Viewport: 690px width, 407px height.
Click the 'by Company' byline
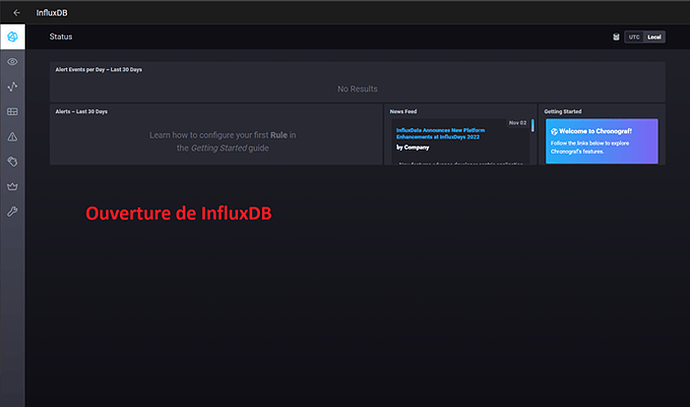[413, 147]
